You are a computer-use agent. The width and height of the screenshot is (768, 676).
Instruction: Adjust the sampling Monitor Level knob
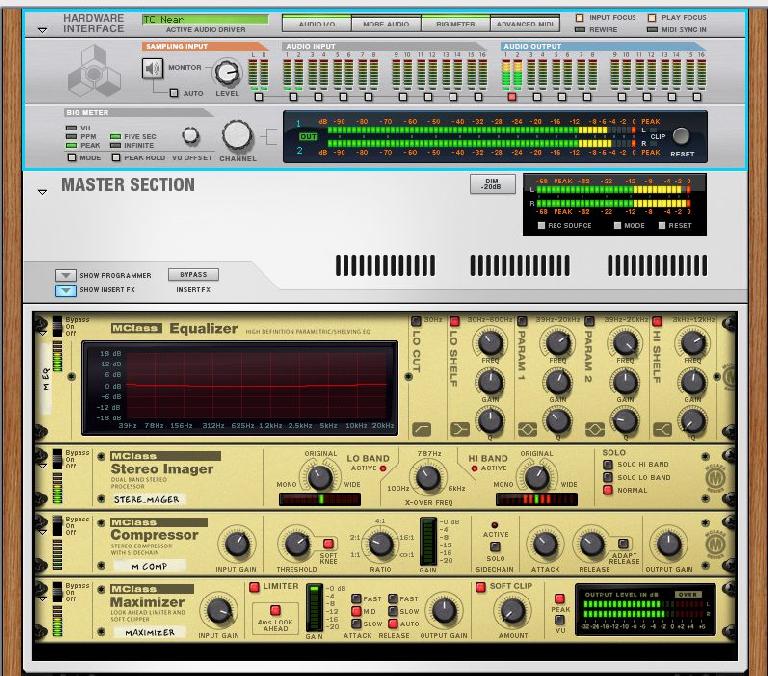point(226,72)
